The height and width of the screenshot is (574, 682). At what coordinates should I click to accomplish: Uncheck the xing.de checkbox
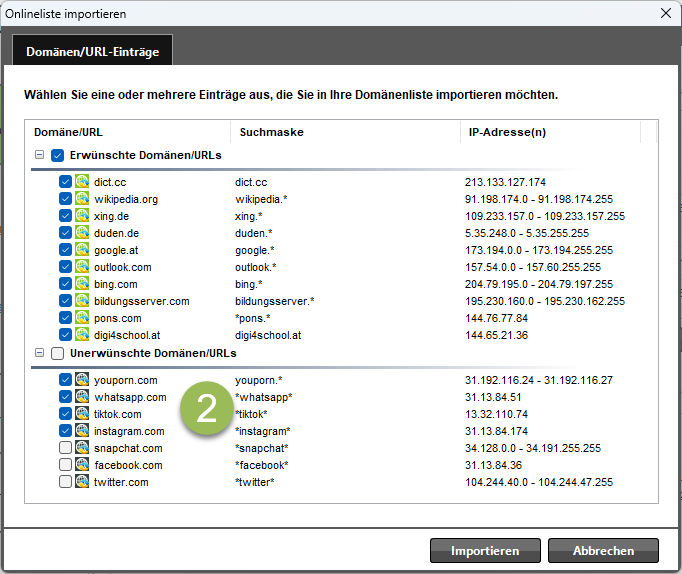tap(65, 216)
